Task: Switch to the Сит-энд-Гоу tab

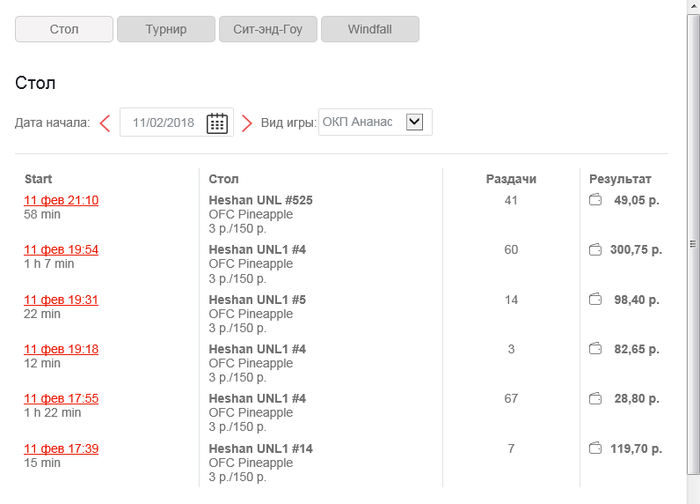Action: (x=267, y=29)
